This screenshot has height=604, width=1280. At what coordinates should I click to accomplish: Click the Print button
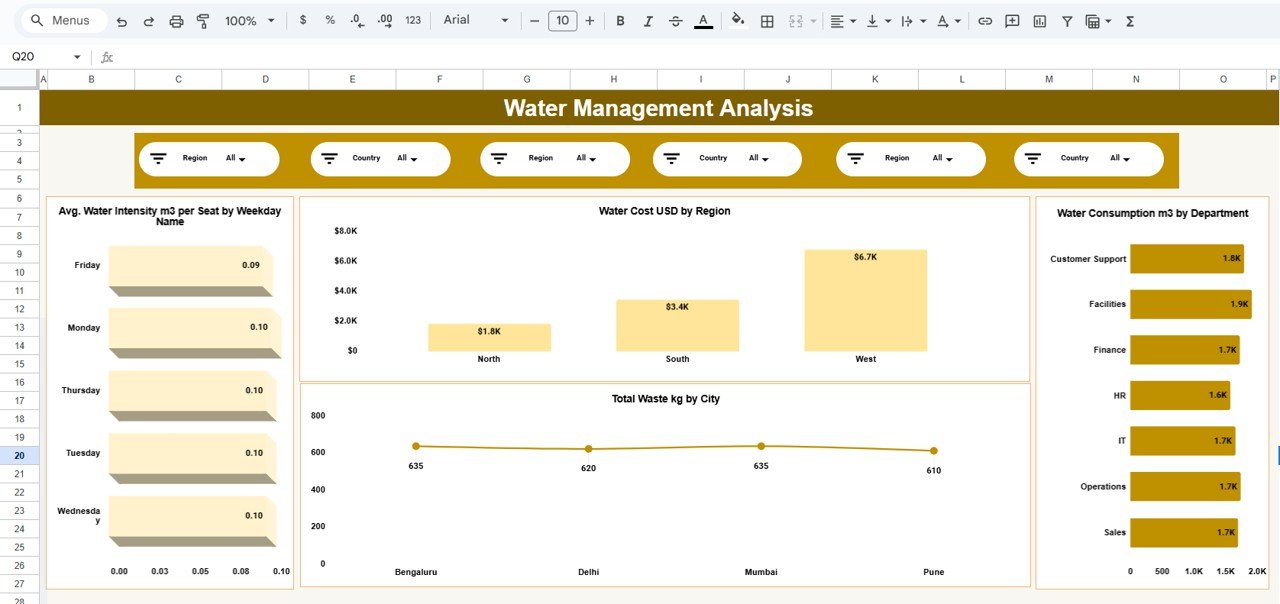pos(177,20)
